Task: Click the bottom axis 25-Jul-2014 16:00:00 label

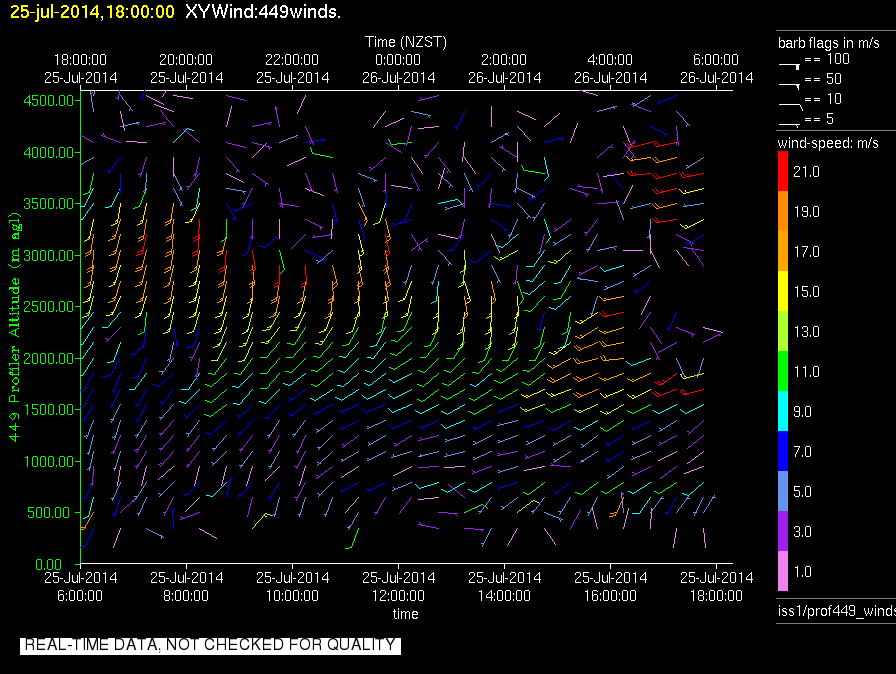Action: coord(610,587)
